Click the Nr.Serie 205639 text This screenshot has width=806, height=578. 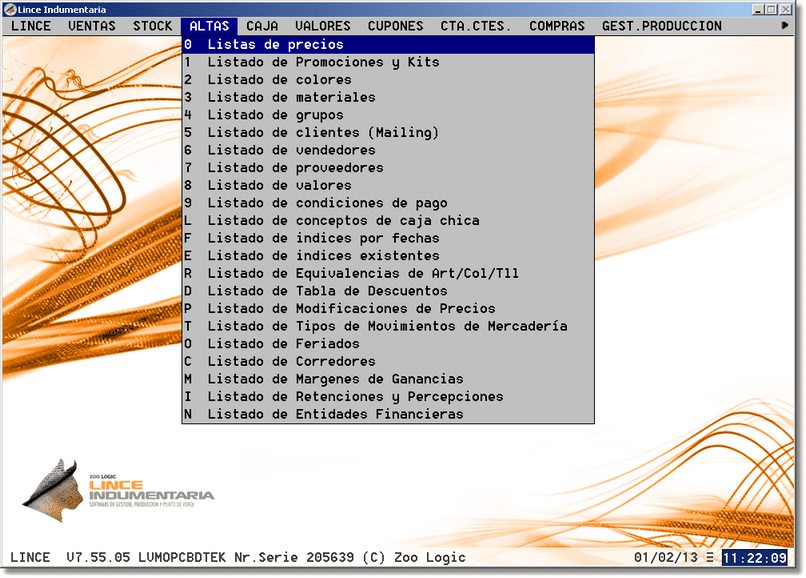coord(294,558)
